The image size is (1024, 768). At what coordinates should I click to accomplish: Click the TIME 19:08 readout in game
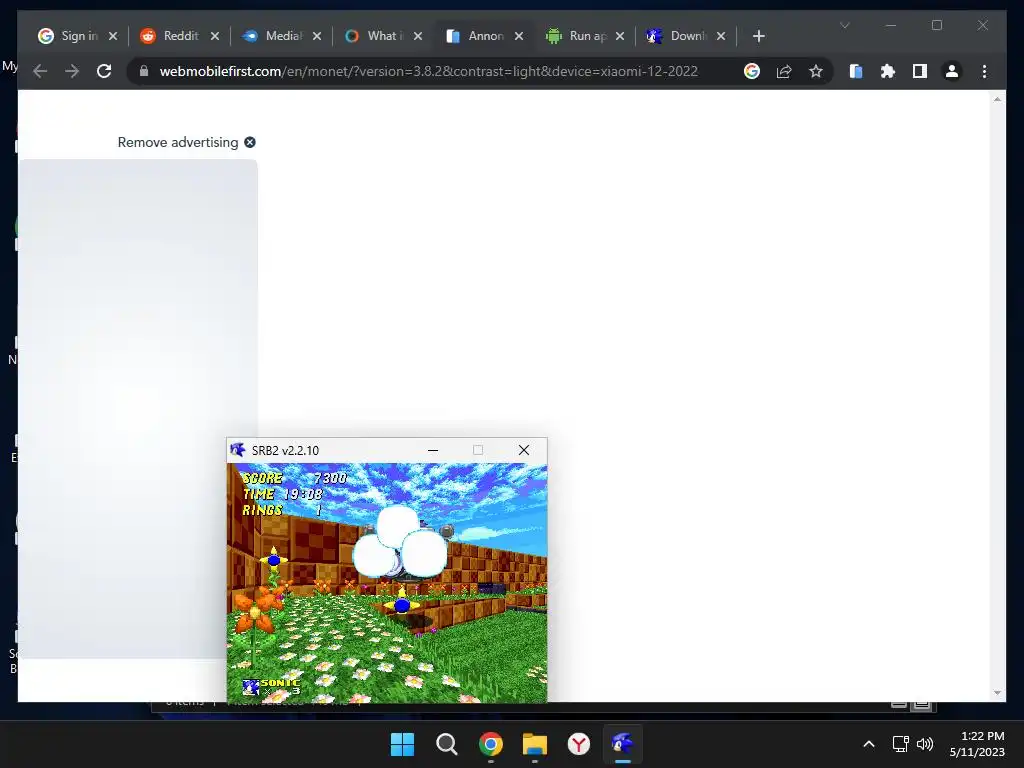283,494
